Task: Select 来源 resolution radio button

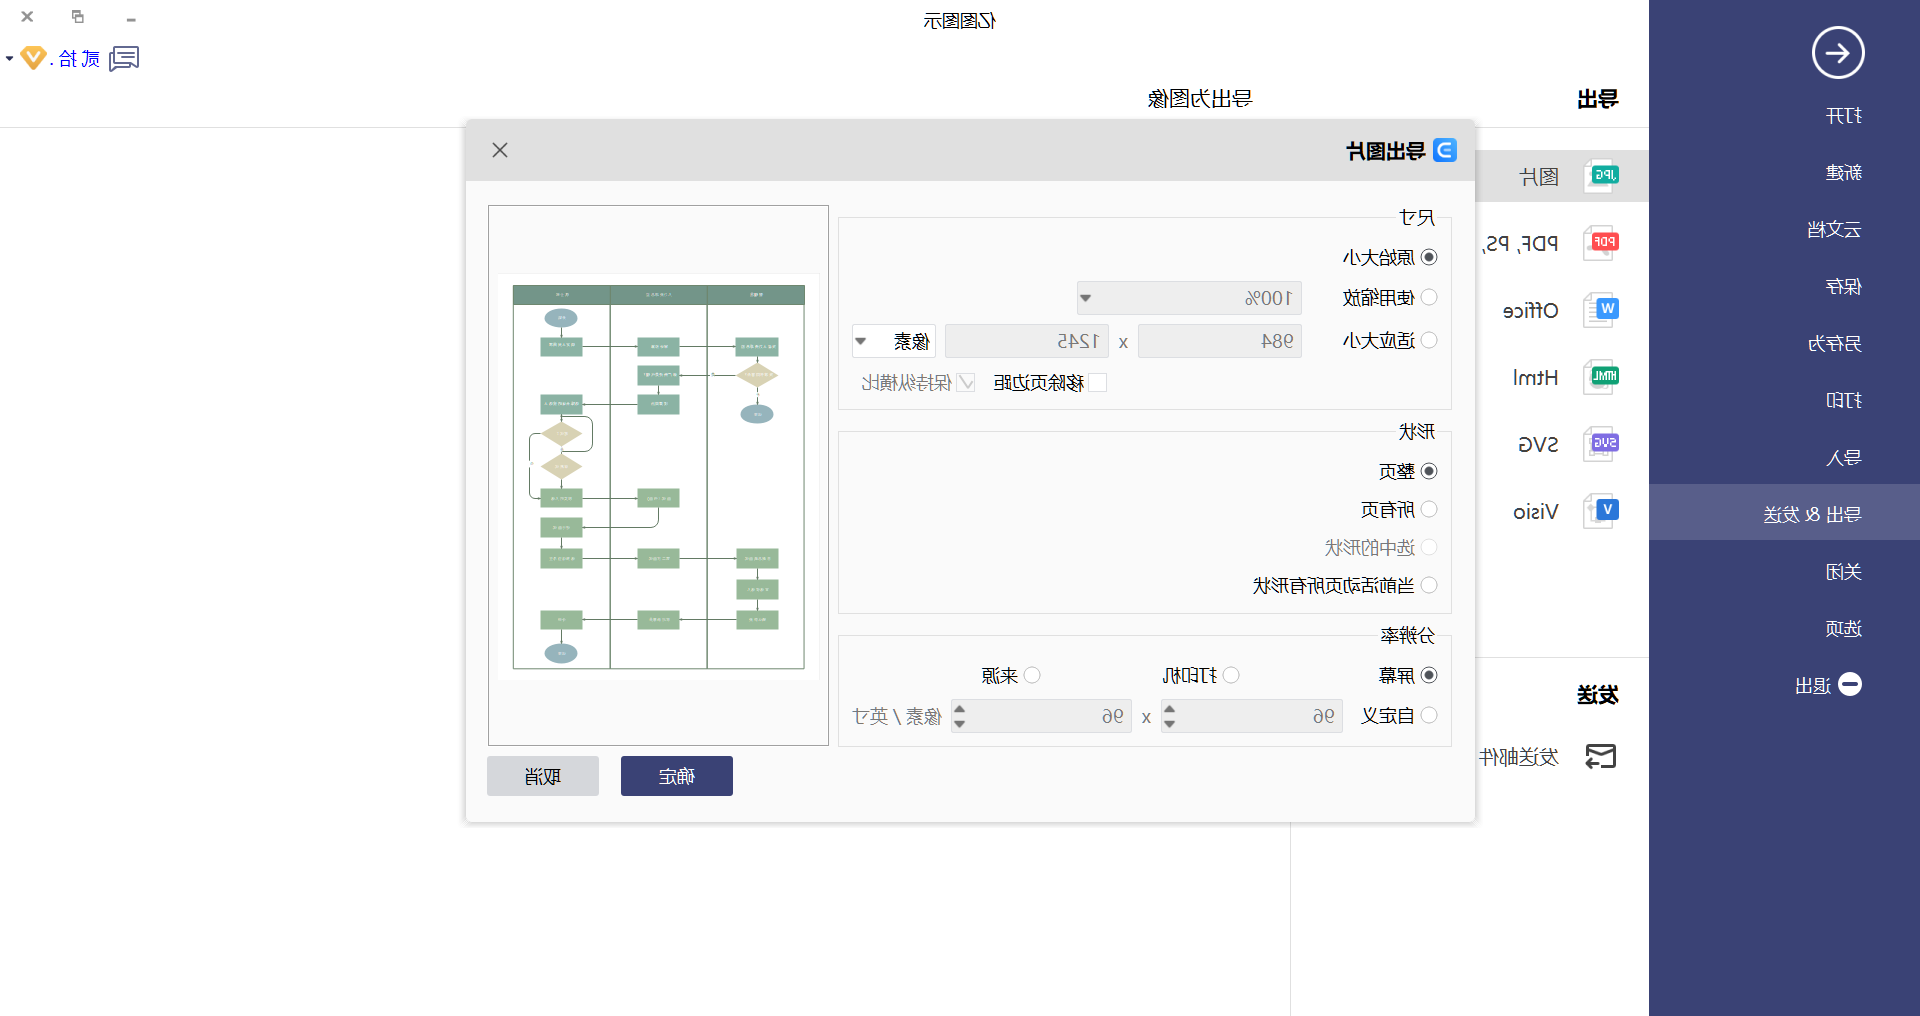Action: point(1032,675)
